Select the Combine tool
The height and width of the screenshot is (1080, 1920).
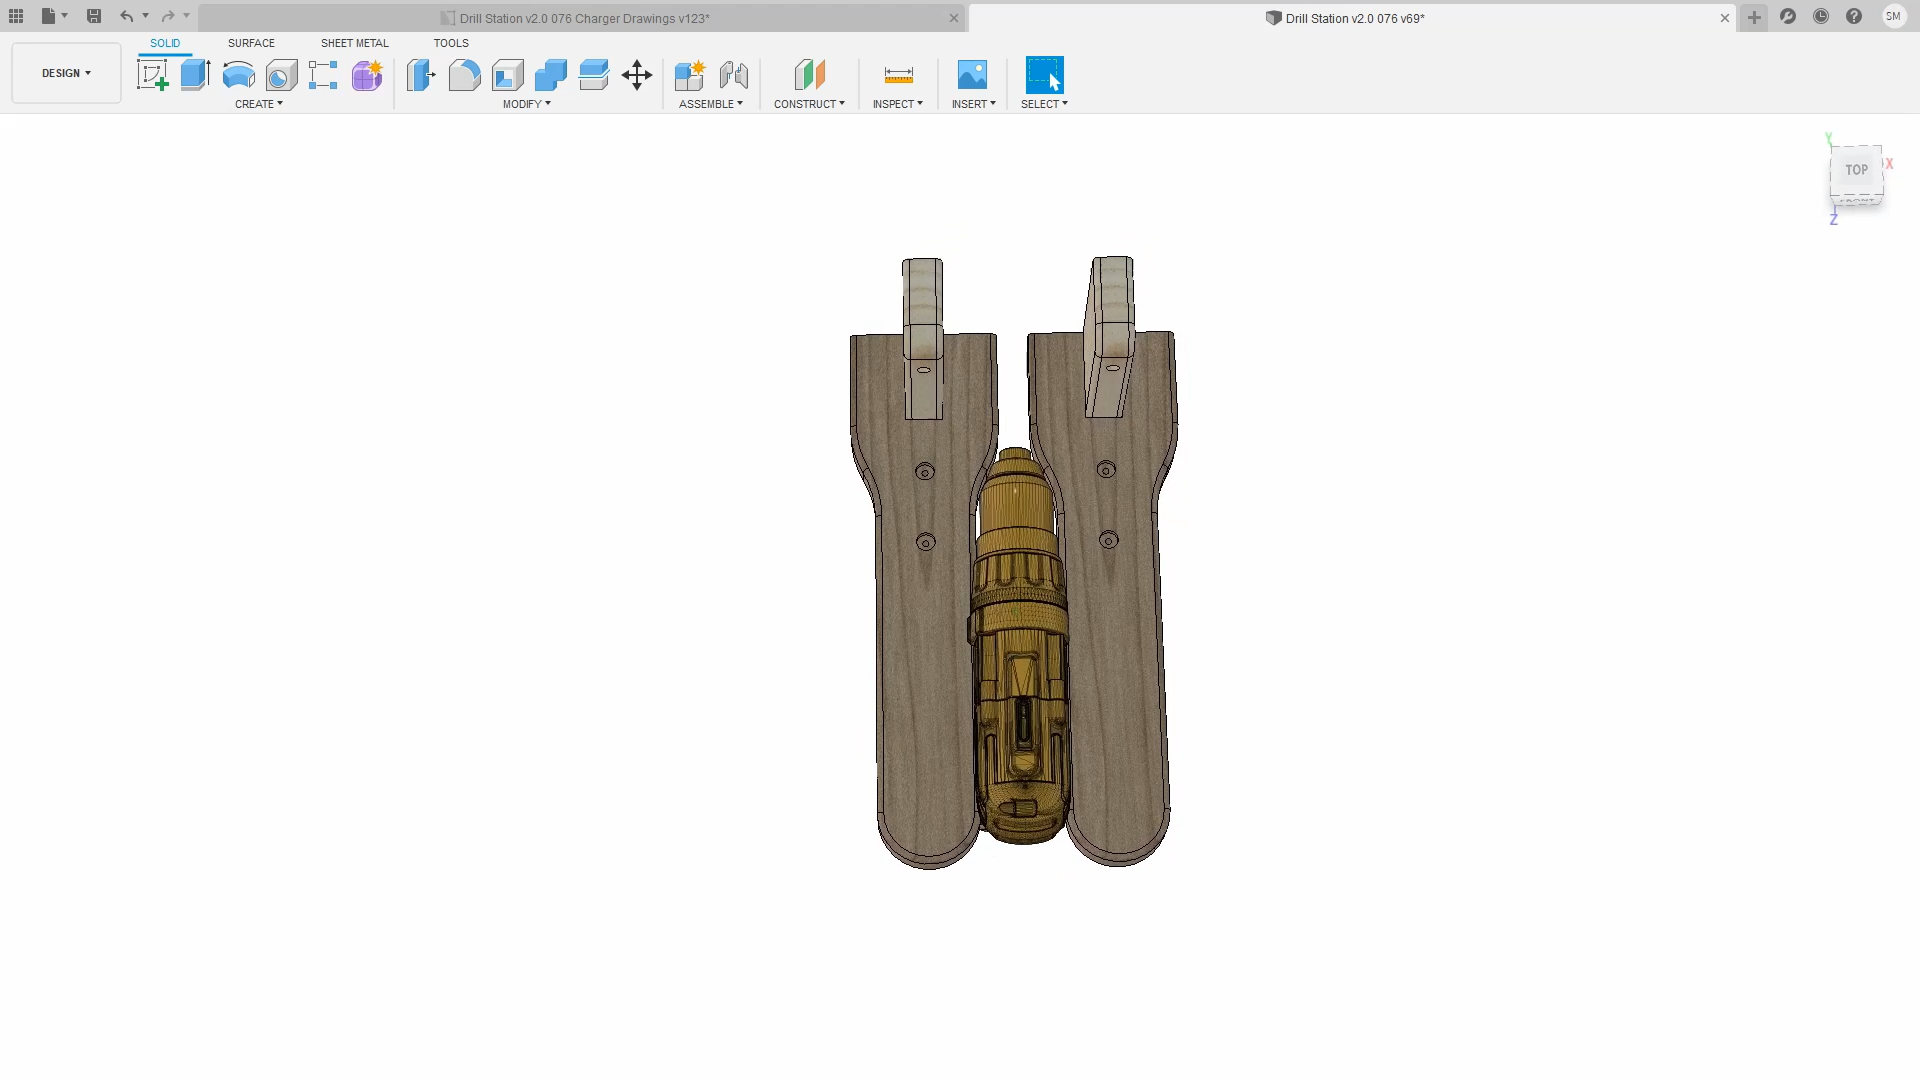pos(550,75)
